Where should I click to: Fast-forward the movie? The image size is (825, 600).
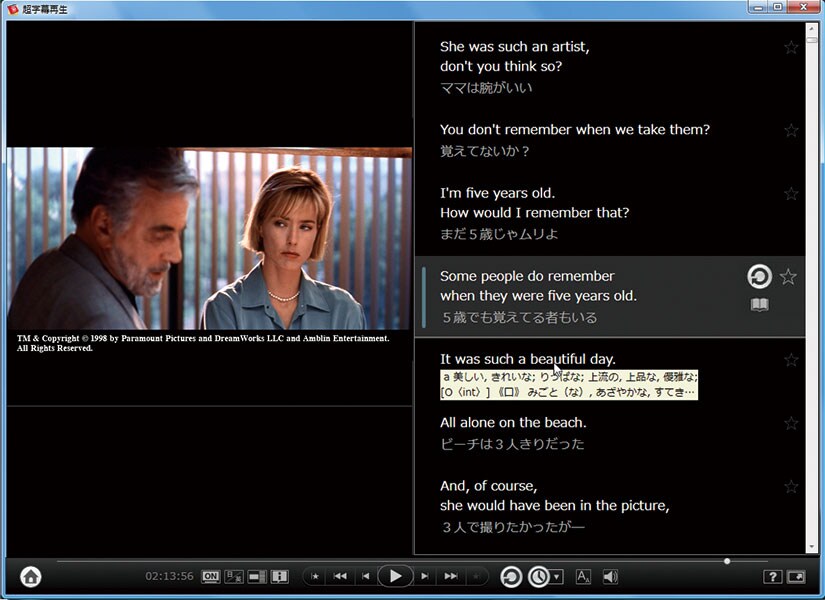pyautogui.click(x=450, y=576)
